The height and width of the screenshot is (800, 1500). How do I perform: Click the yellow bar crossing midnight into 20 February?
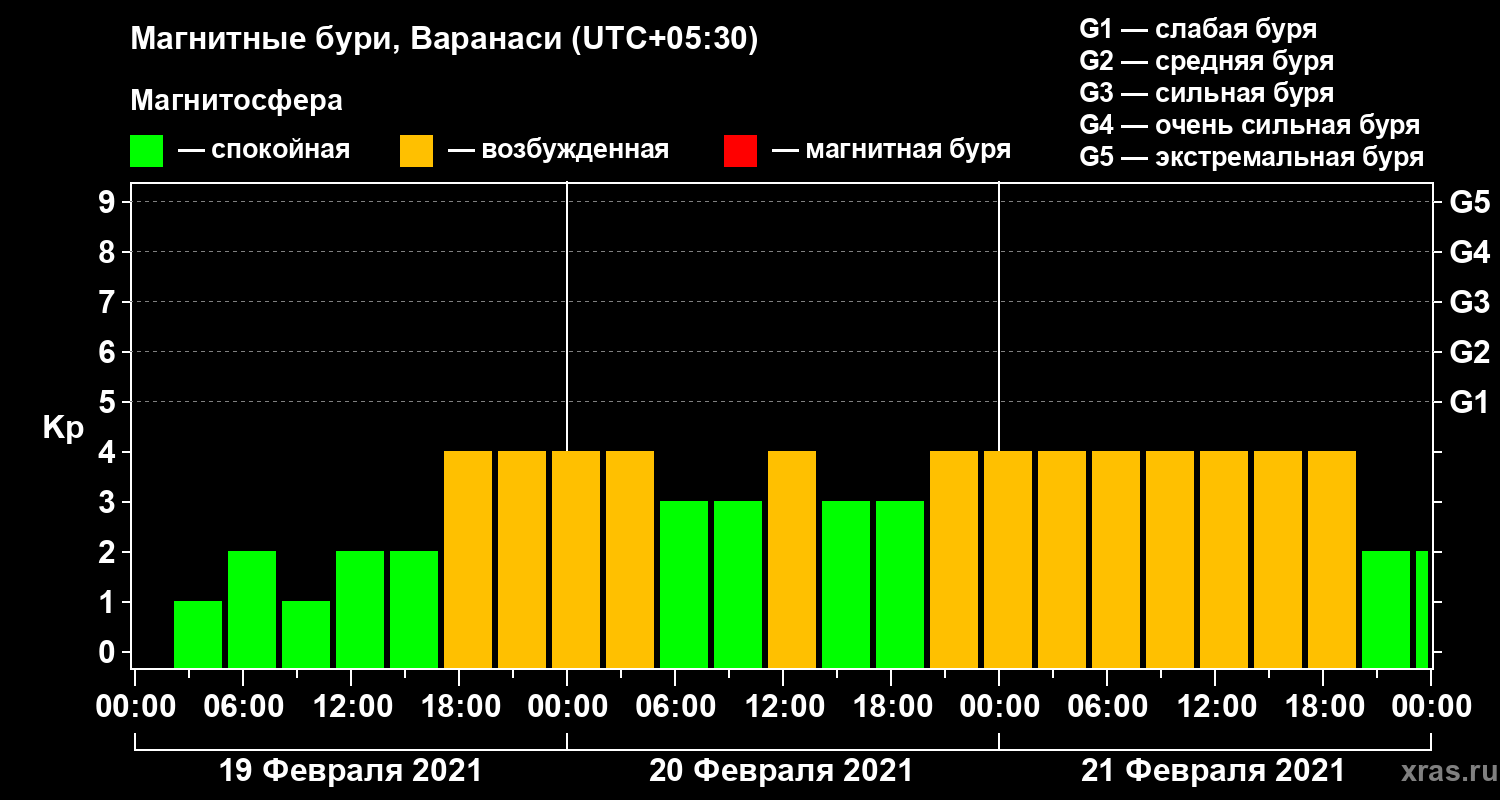pyautogui.click(x=576, y=559)
